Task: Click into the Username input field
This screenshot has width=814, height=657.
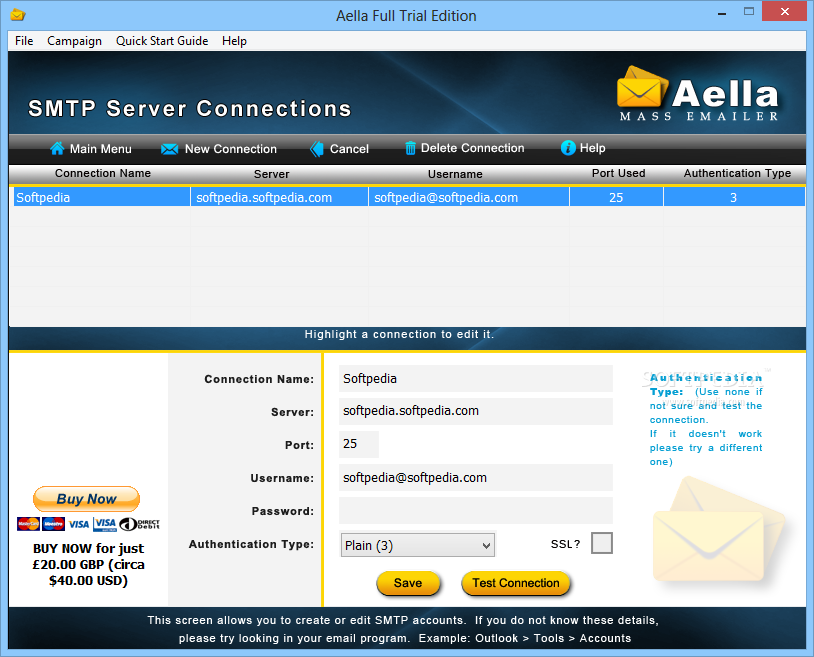Action: pos(476,477)
